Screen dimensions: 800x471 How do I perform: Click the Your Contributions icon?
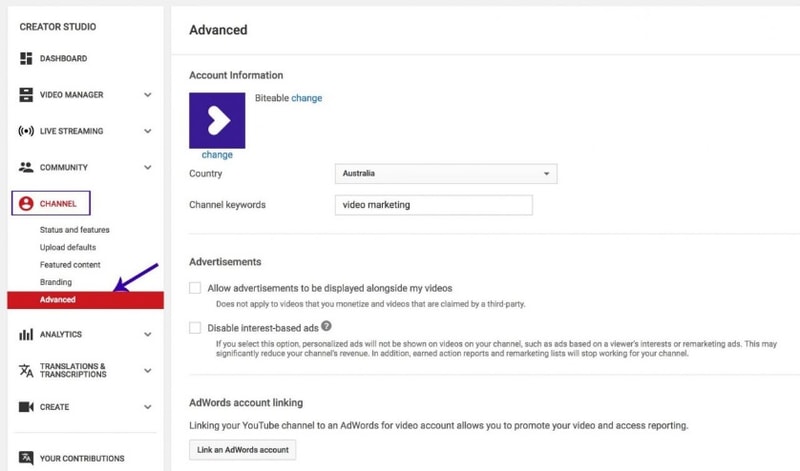click(26, 458)
